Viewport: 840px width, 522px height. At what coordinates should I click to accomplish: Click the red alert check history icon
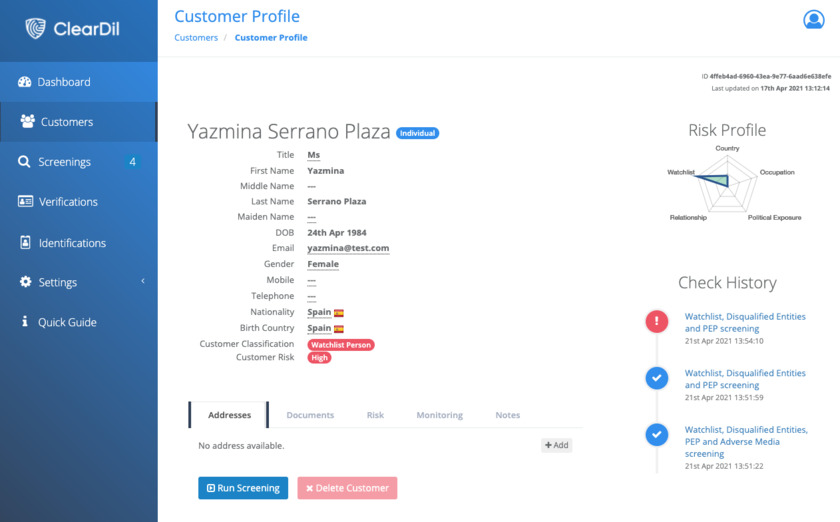pos(656,322)
